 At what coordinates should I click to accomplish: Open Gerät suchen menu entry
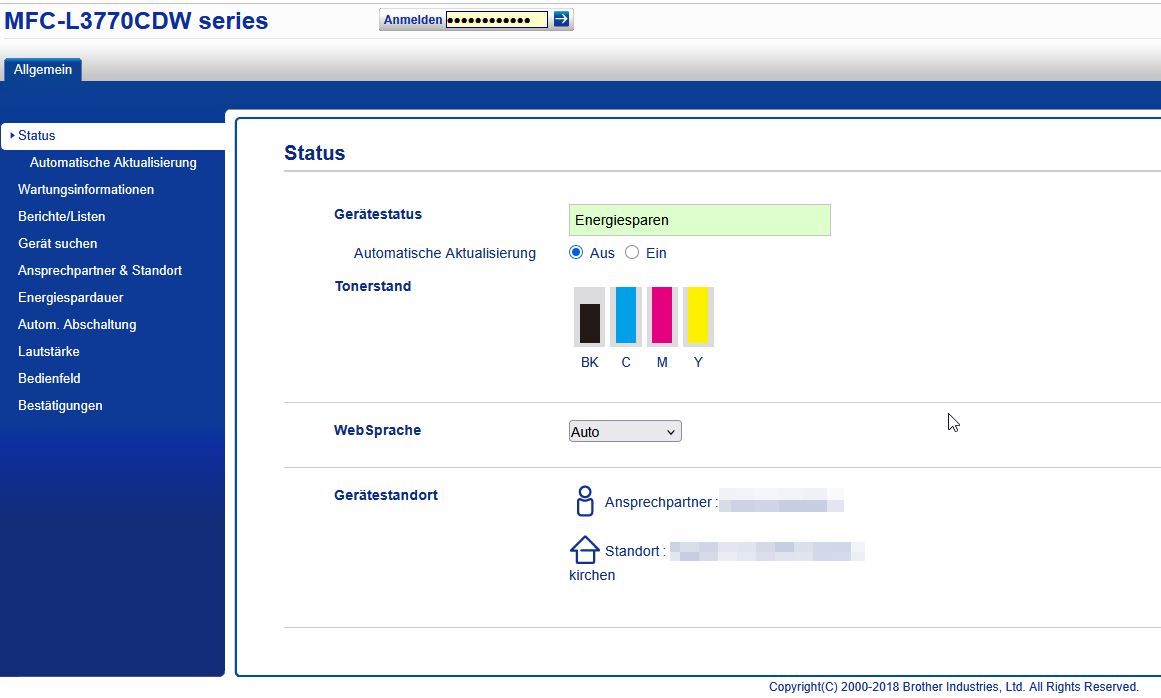[58, 244]
